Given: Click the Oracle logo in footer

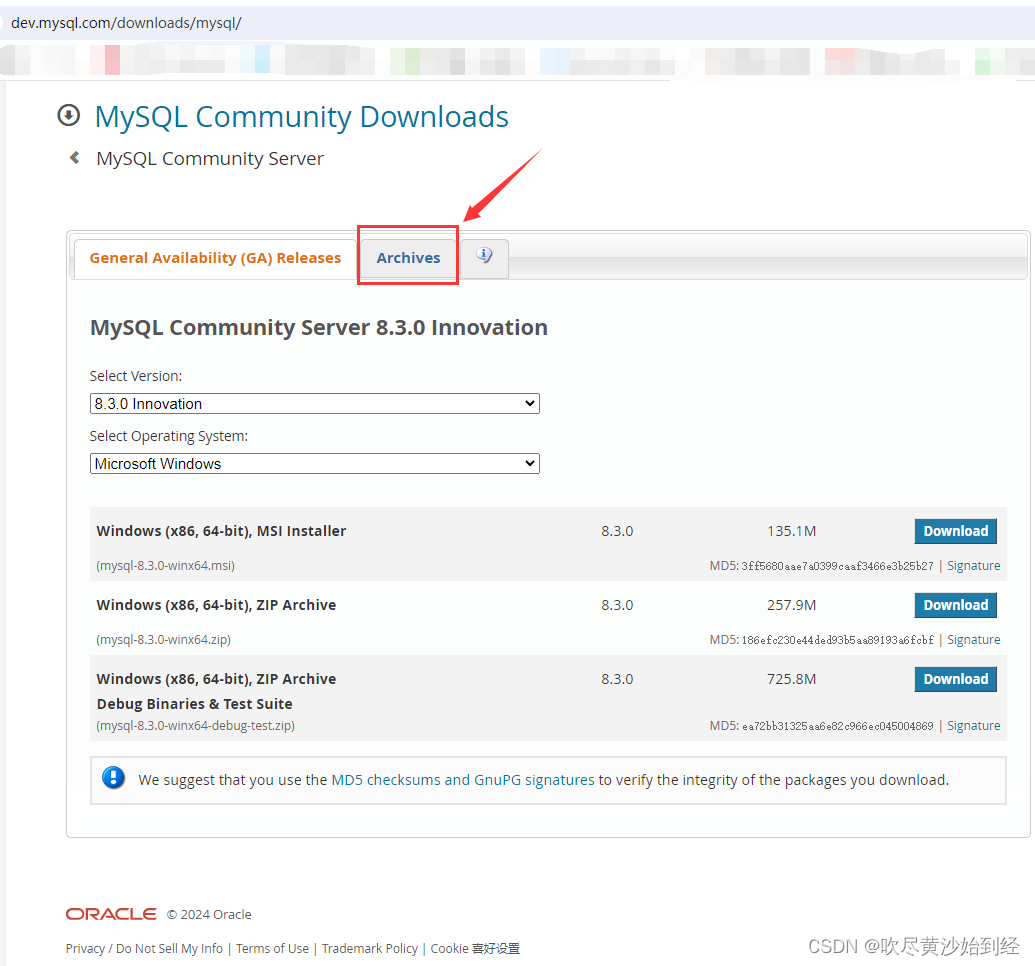Looking at the screenshot, I should tap(111, 914).
